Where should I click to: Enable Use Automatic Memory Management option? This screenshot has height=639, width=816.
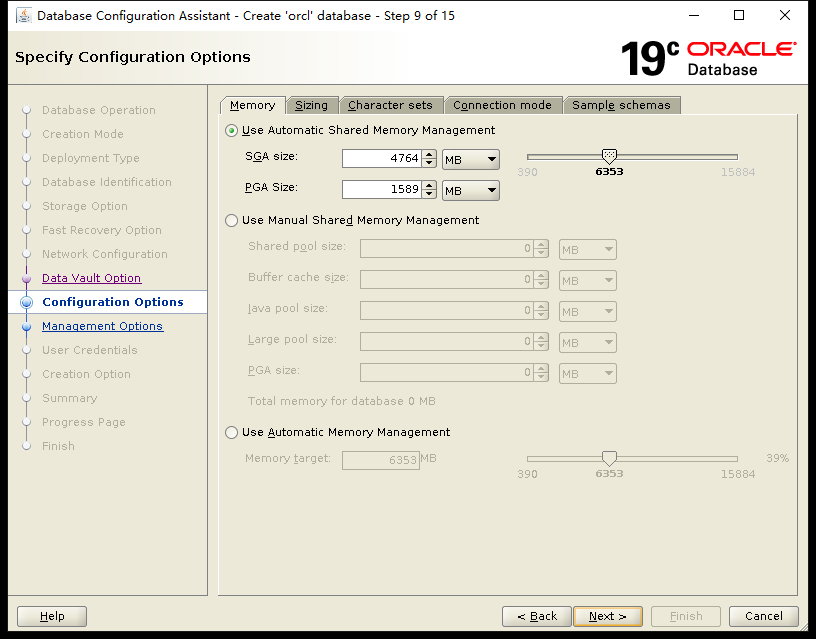coord(232,432)
